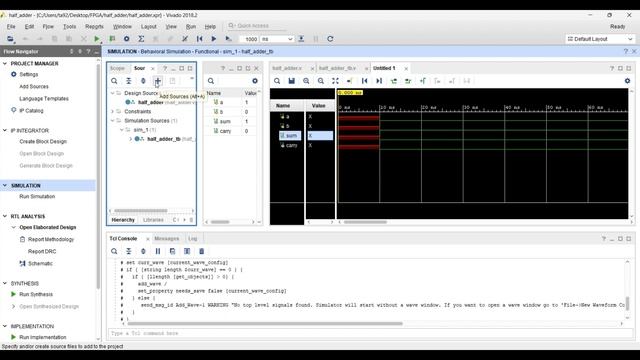The width and height of the screenshot is (640, 360).
Task: Switch to the Libraries tab in Sources
Action: point(153,220)
